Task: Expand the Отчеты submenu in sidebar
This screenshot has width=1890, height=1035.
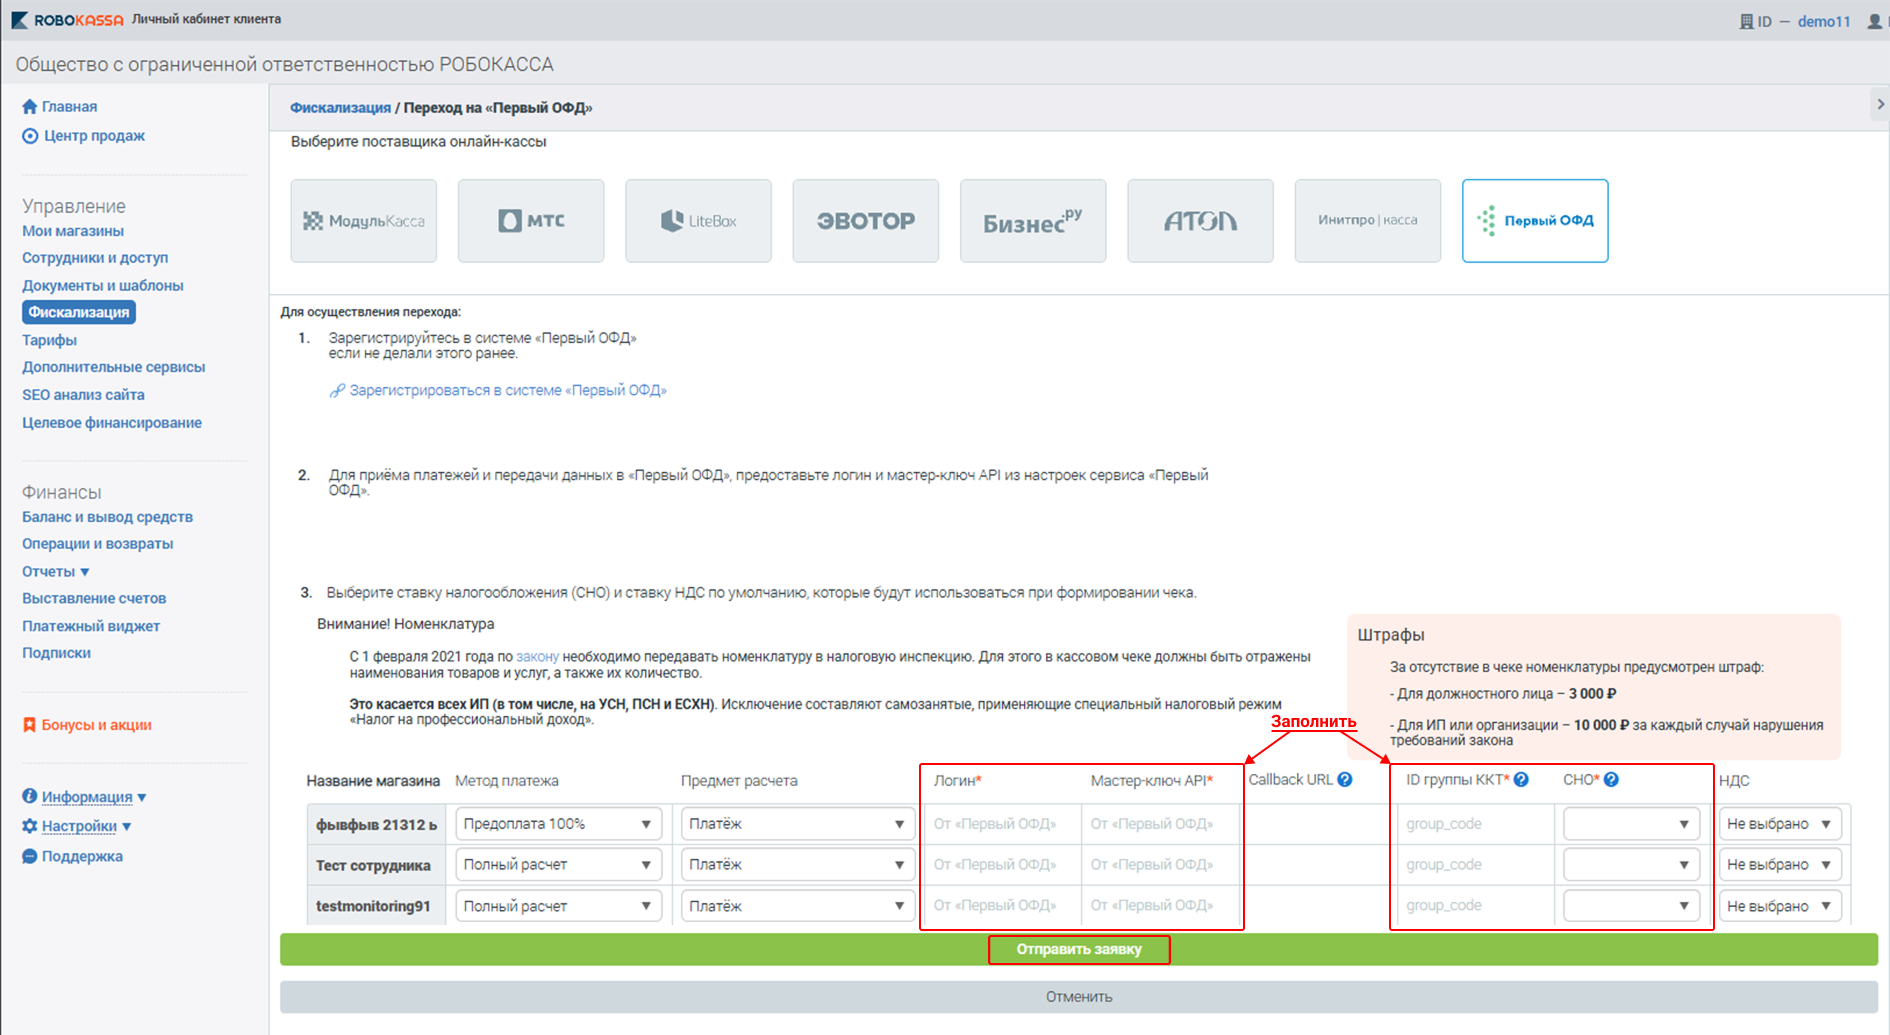Action: tap(56, 571)
